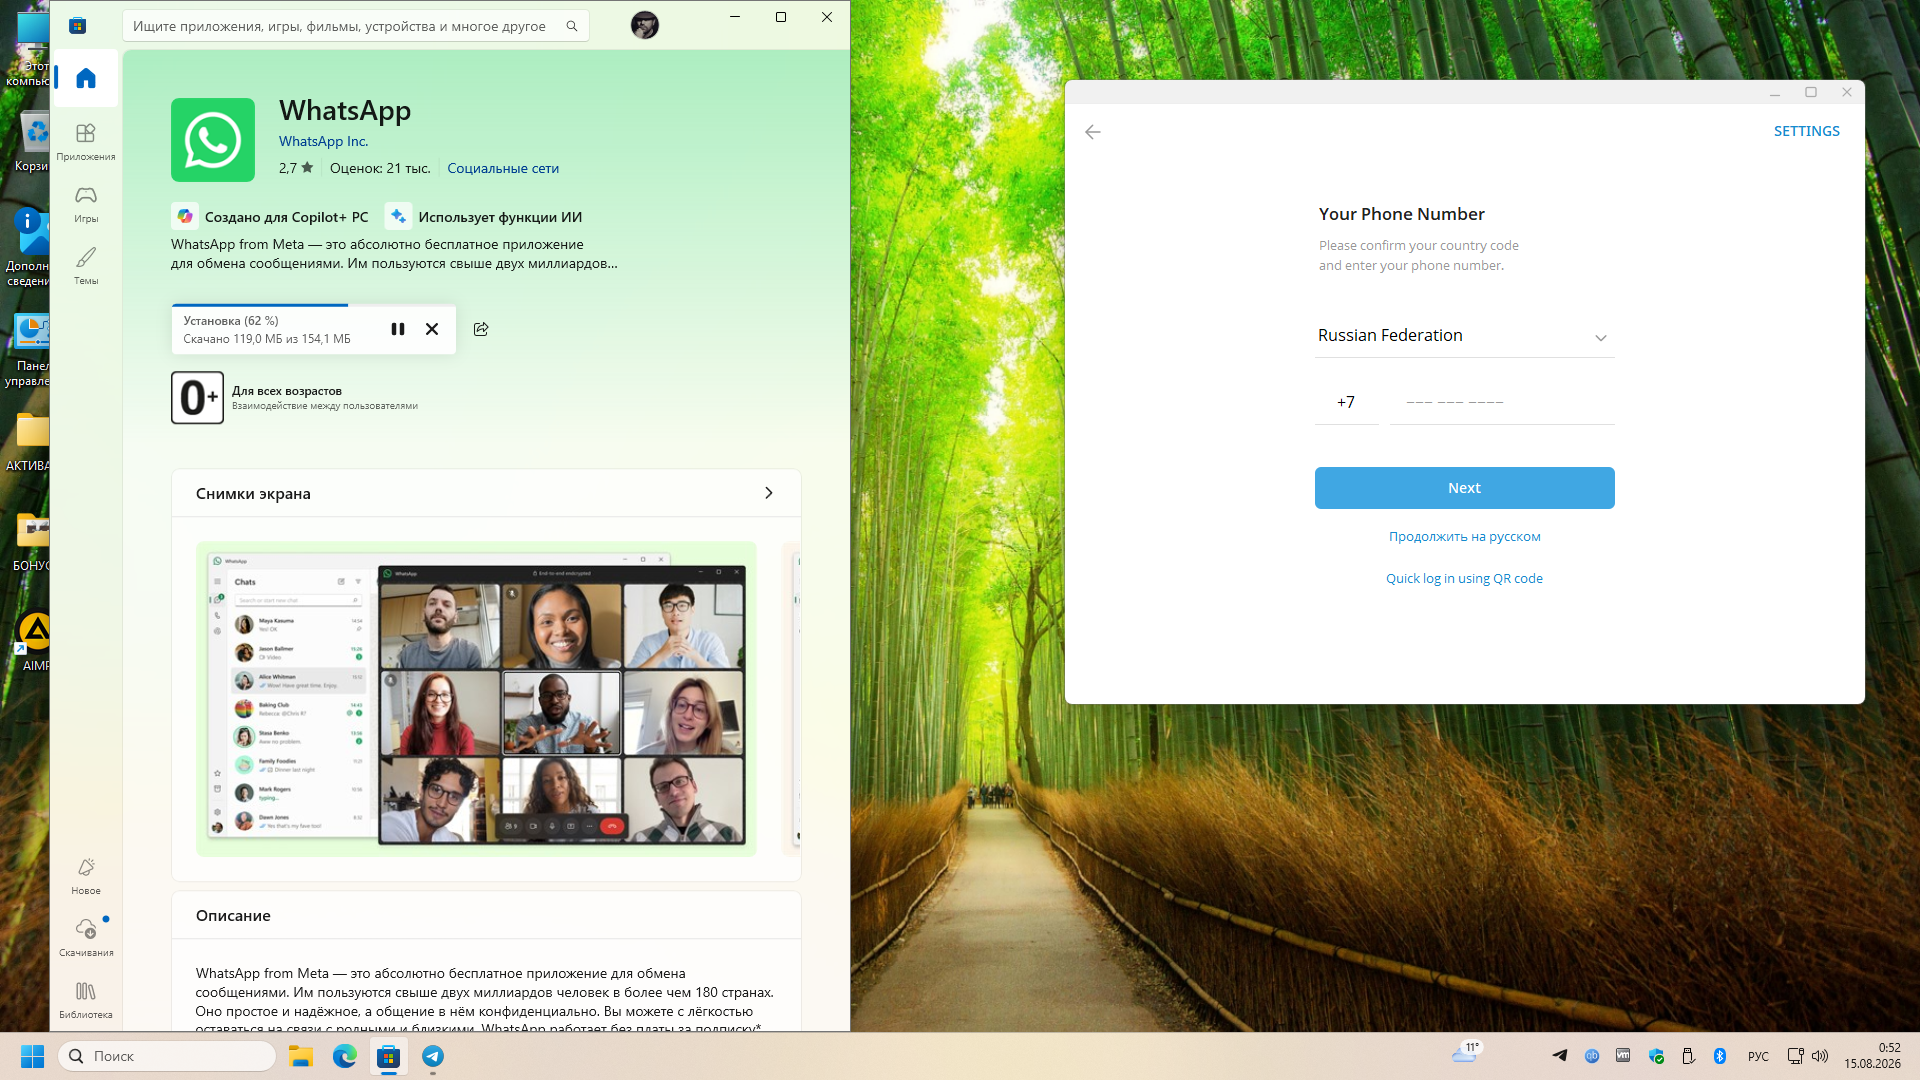1920x1080 pixels.
Task: Open the Russian Federation country dropdown
Action: [x=1464, y=336]
